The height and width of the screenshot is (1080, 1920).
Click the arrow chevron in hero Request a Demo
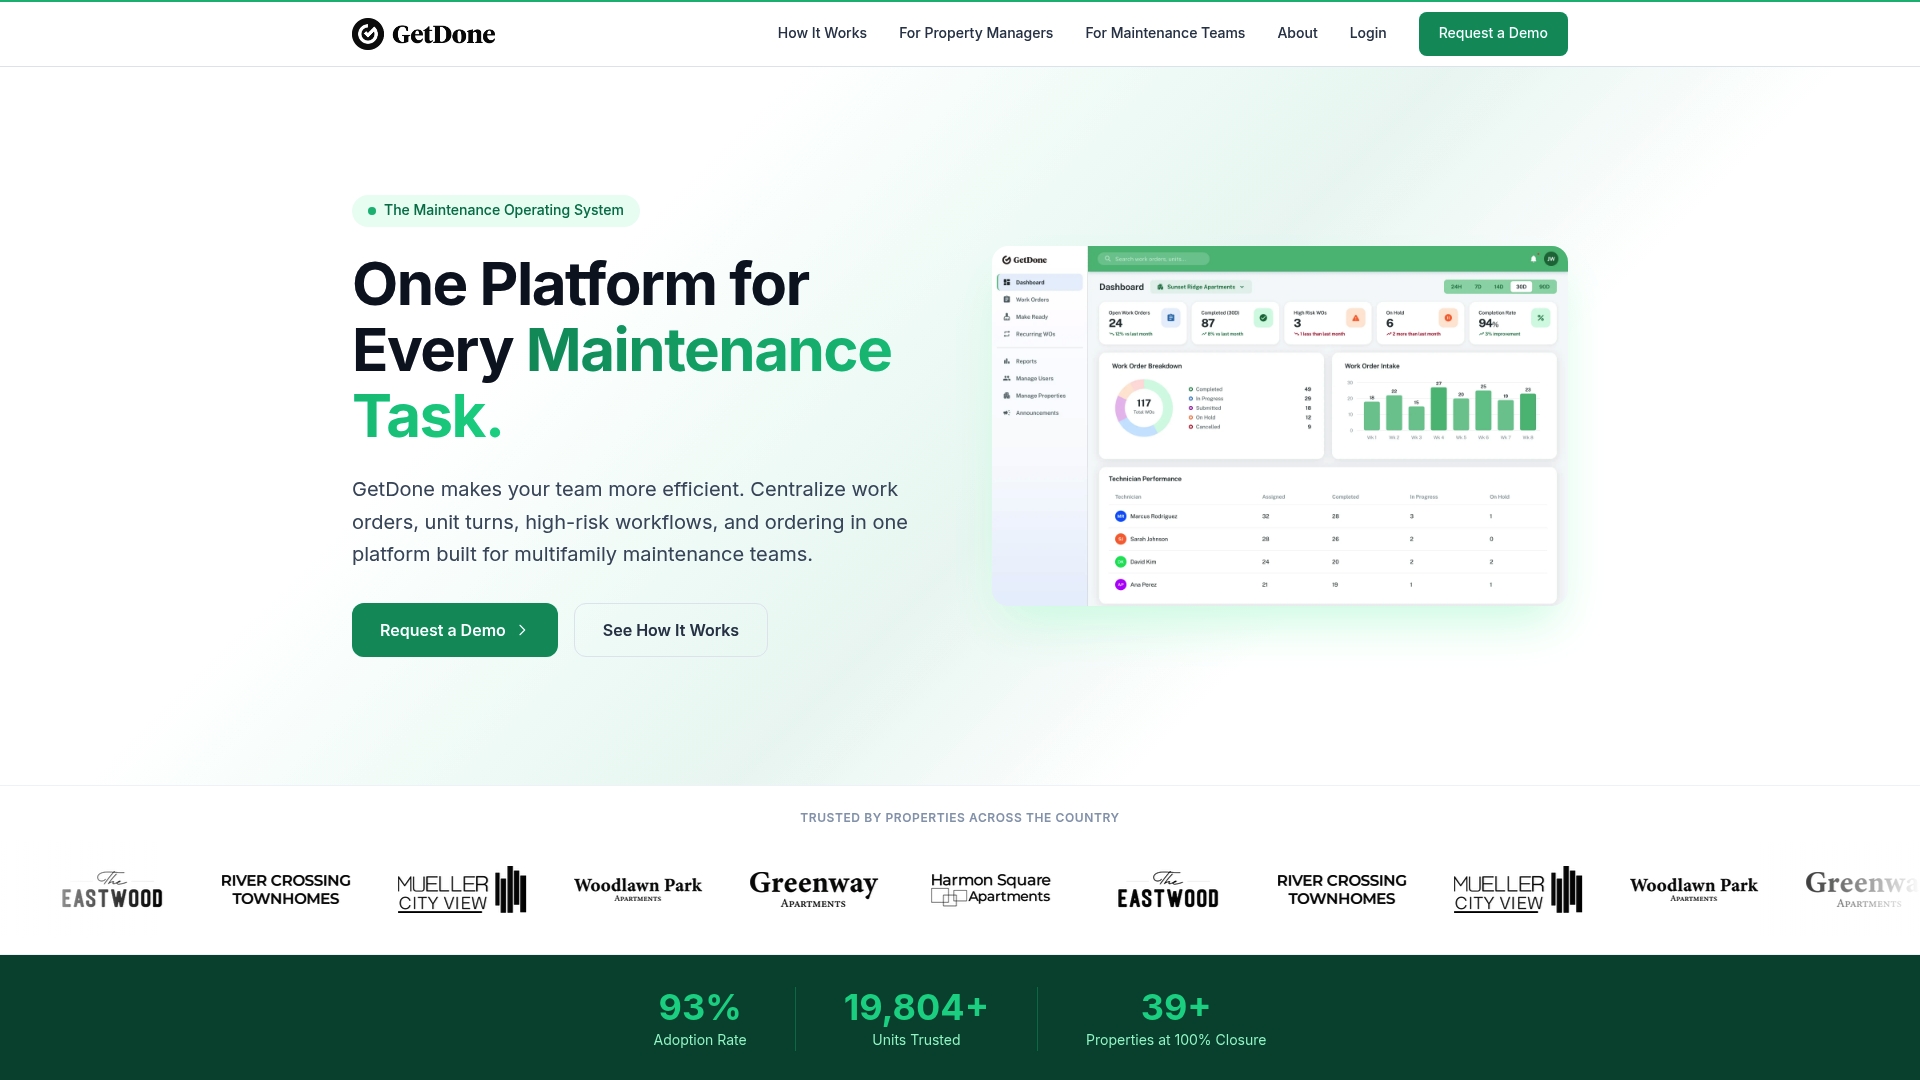point(522,630)
